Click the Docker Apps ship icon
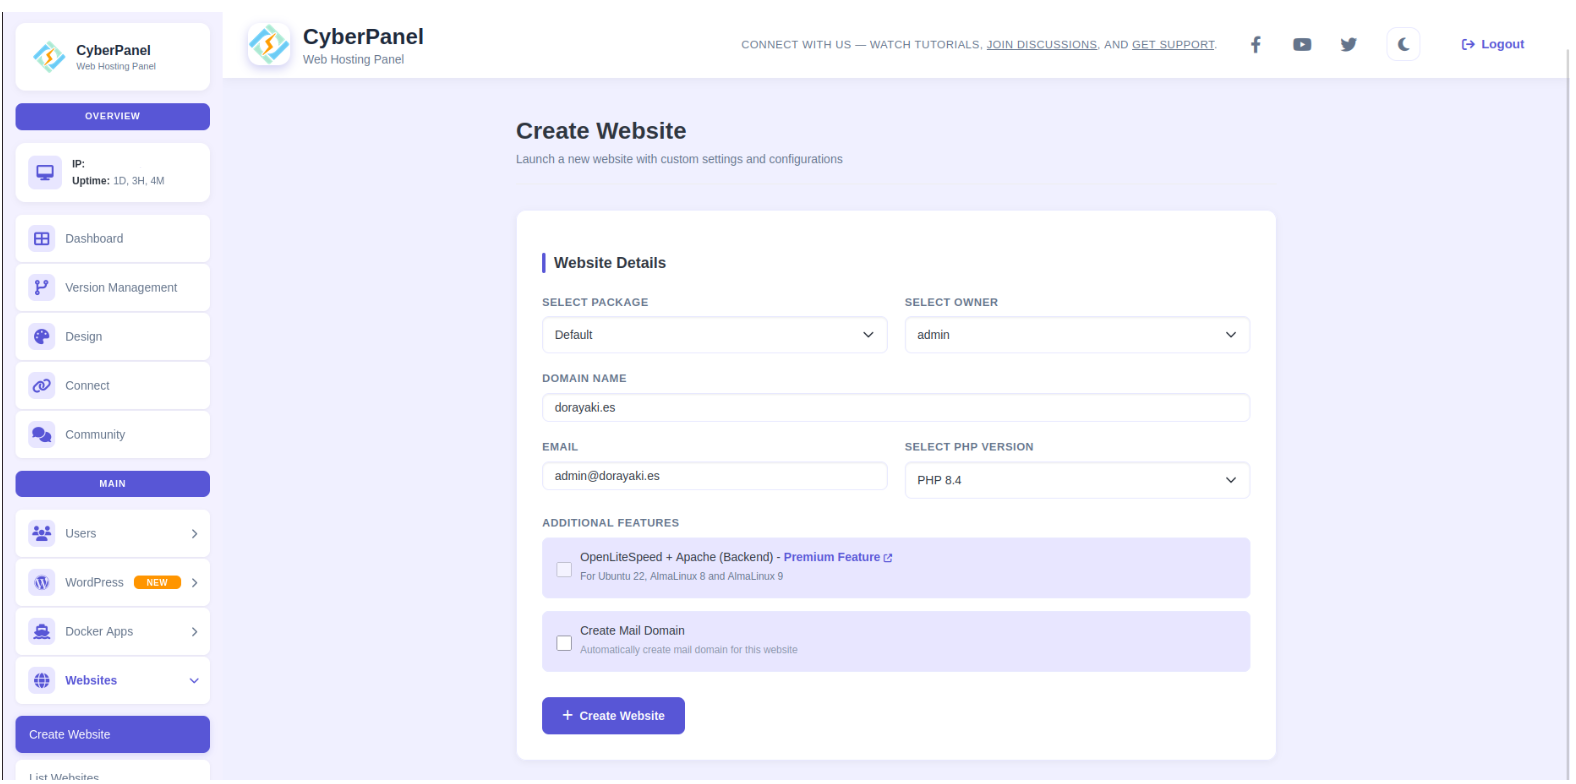 [x=42, y=632]
